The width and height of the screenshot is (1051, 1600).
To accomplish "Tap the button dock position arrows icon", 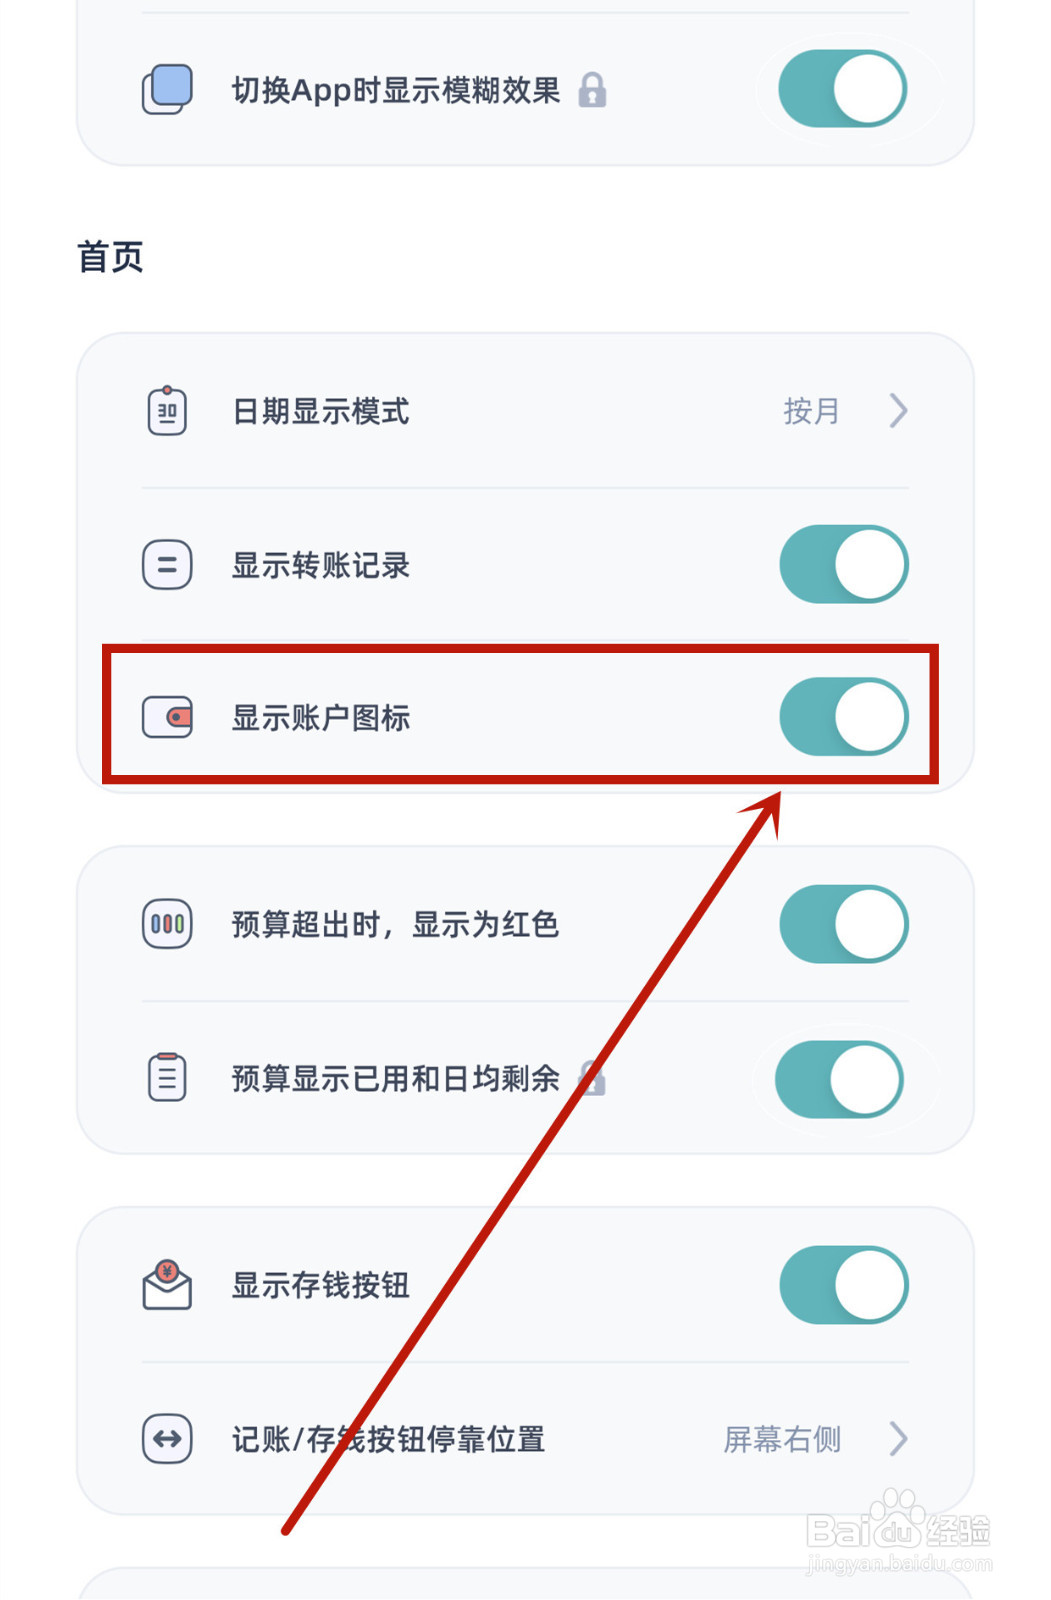I will coord(167,1439).
